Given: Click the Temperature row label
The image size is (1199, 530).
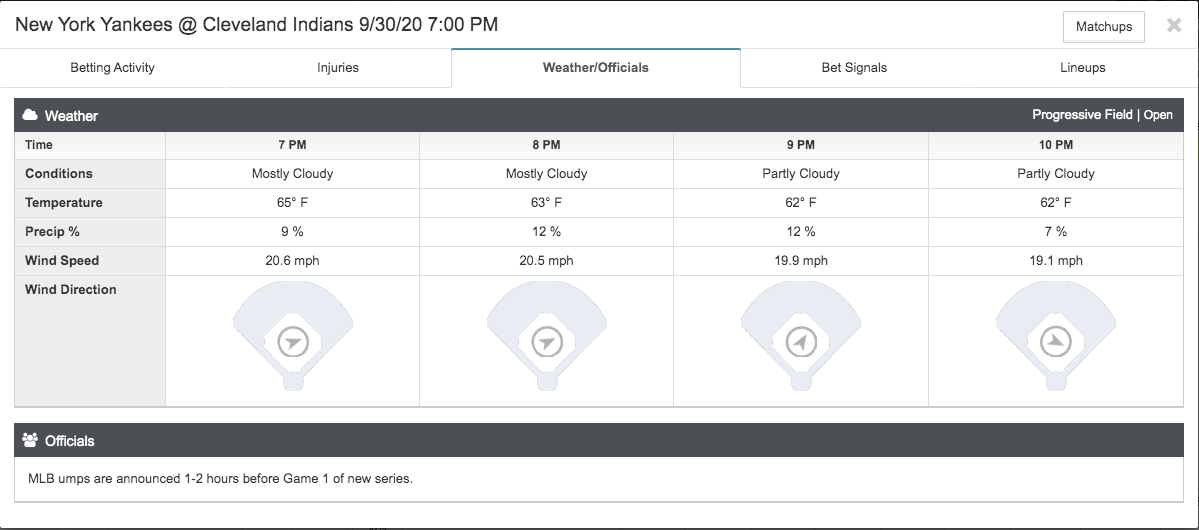Looking at the screenshot, I should coord(63,203).
